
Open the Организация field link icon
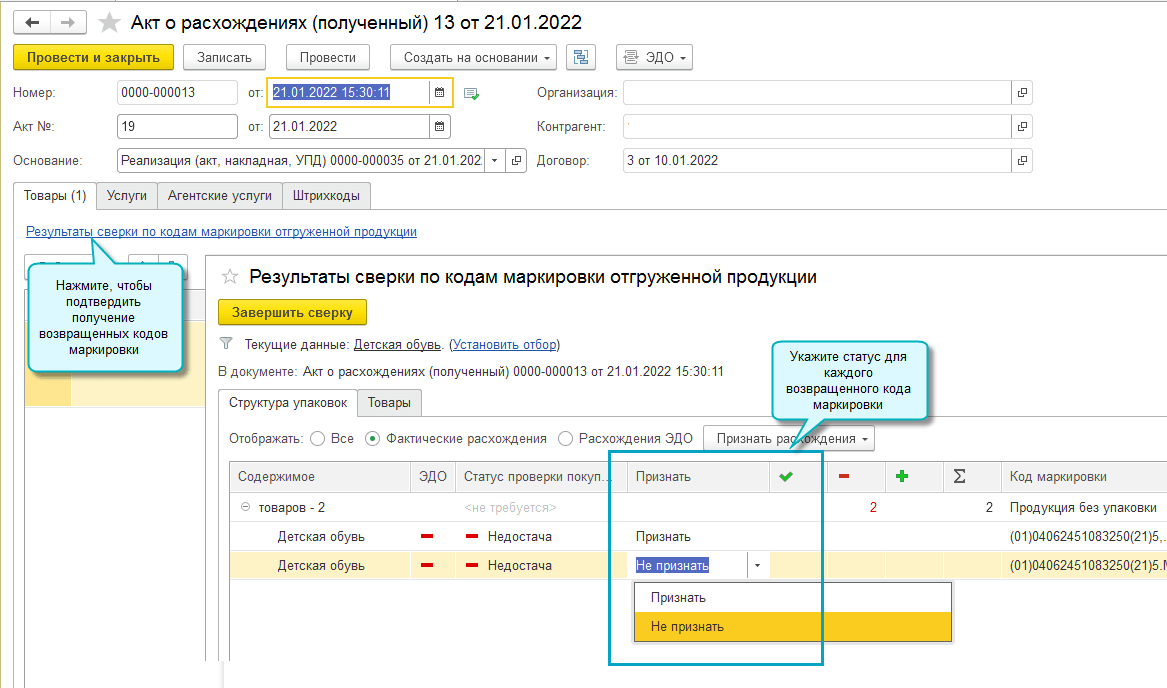[1022, 92]
